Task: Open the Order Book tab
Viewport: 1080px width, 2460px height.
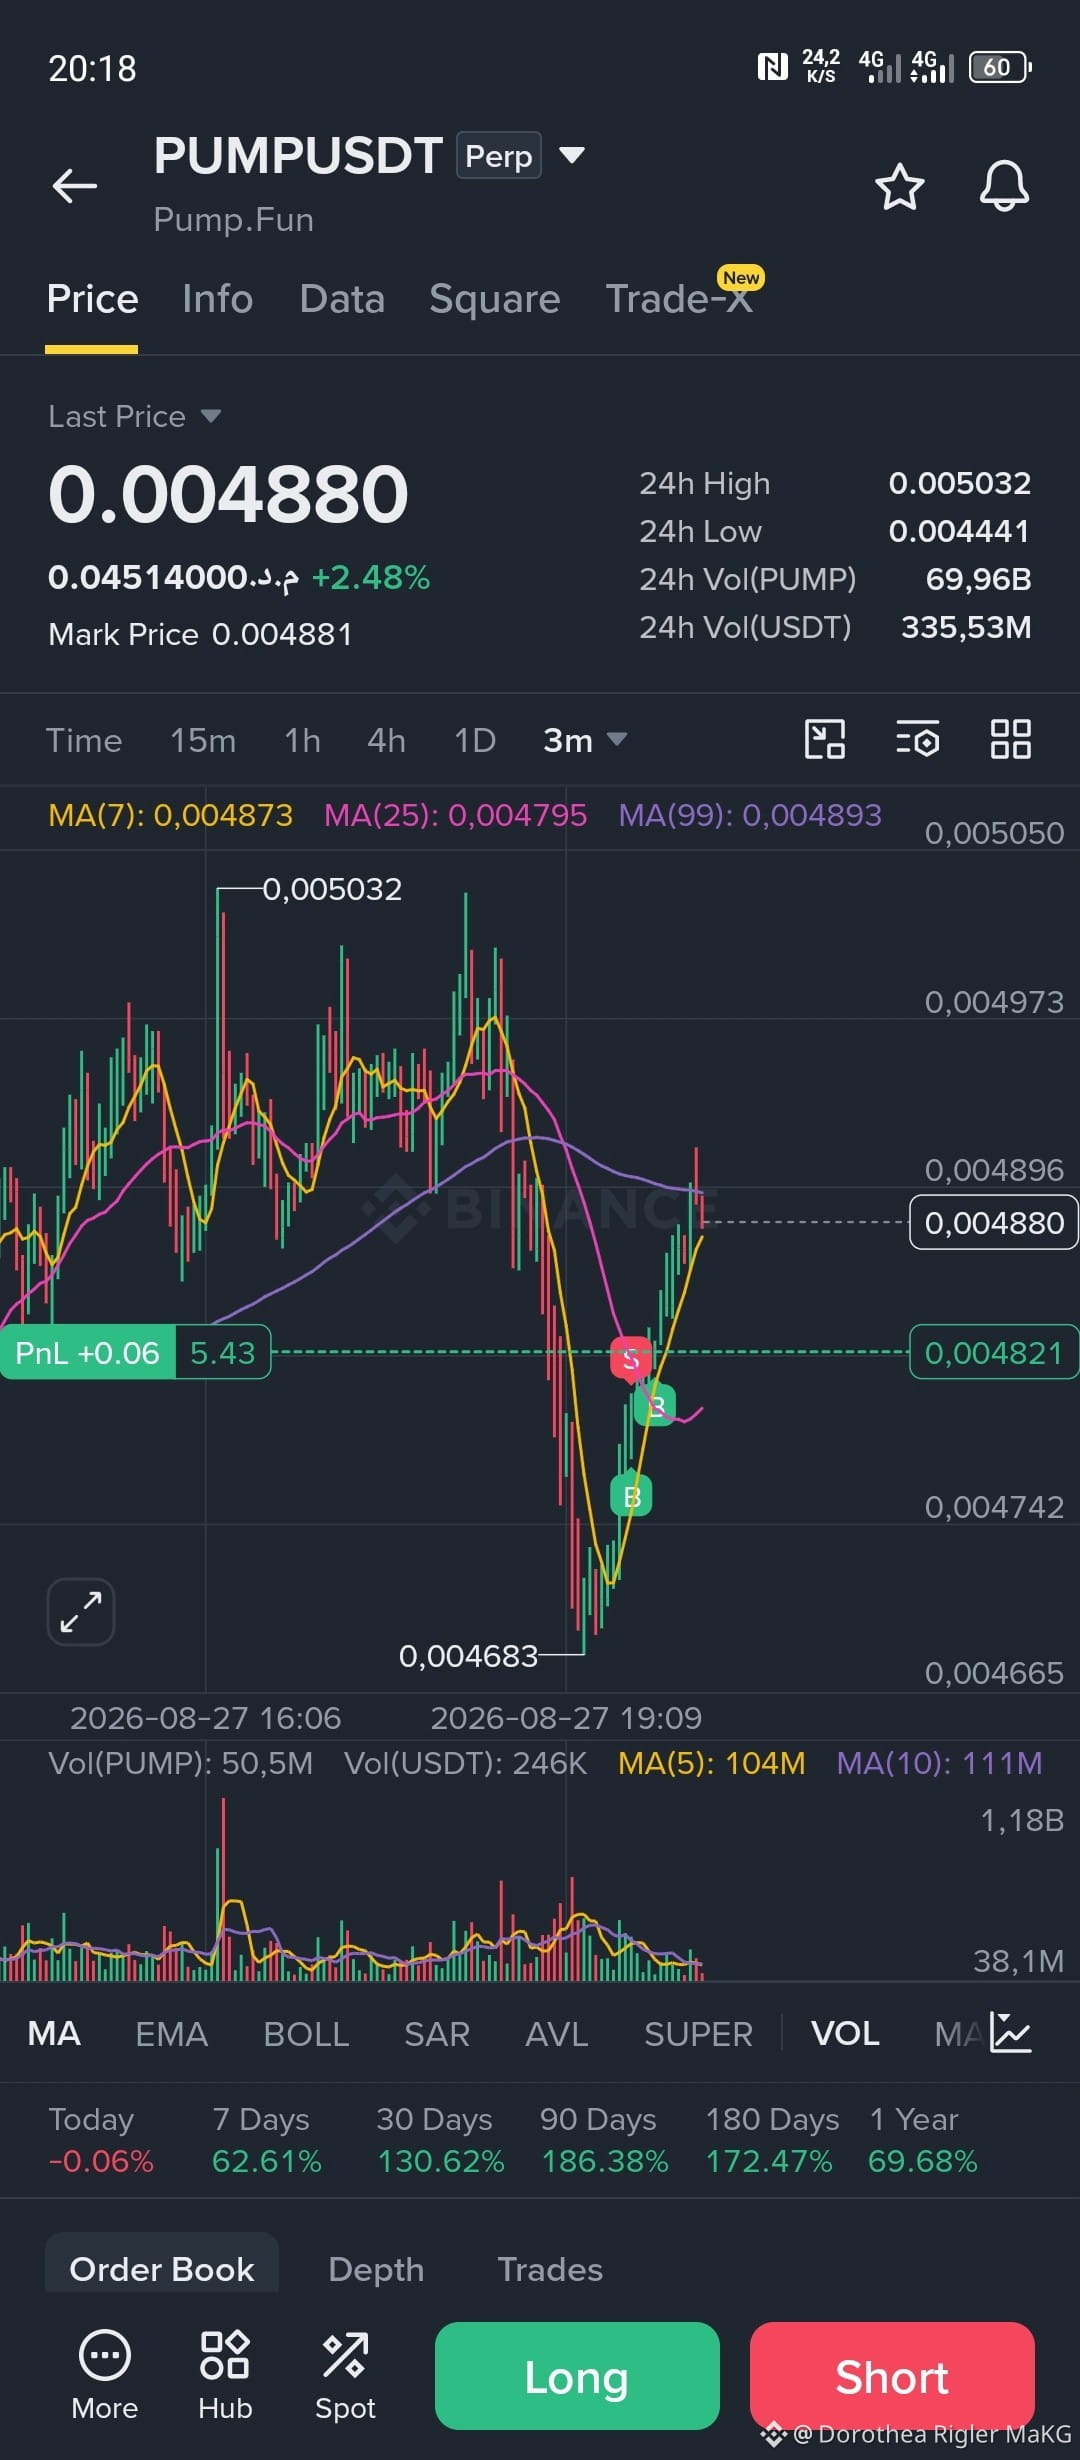Action: 162,2269
